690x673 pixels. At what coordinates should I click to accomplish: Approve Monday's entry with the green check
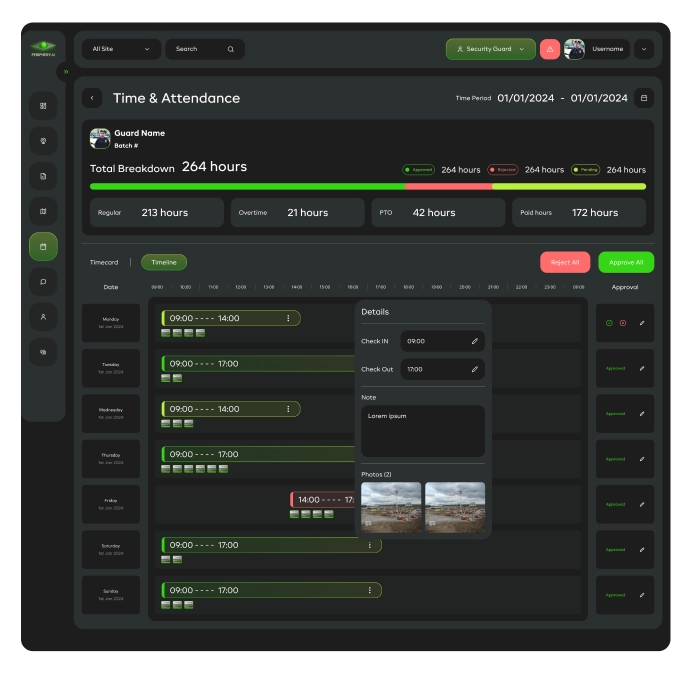coord(609,323)
